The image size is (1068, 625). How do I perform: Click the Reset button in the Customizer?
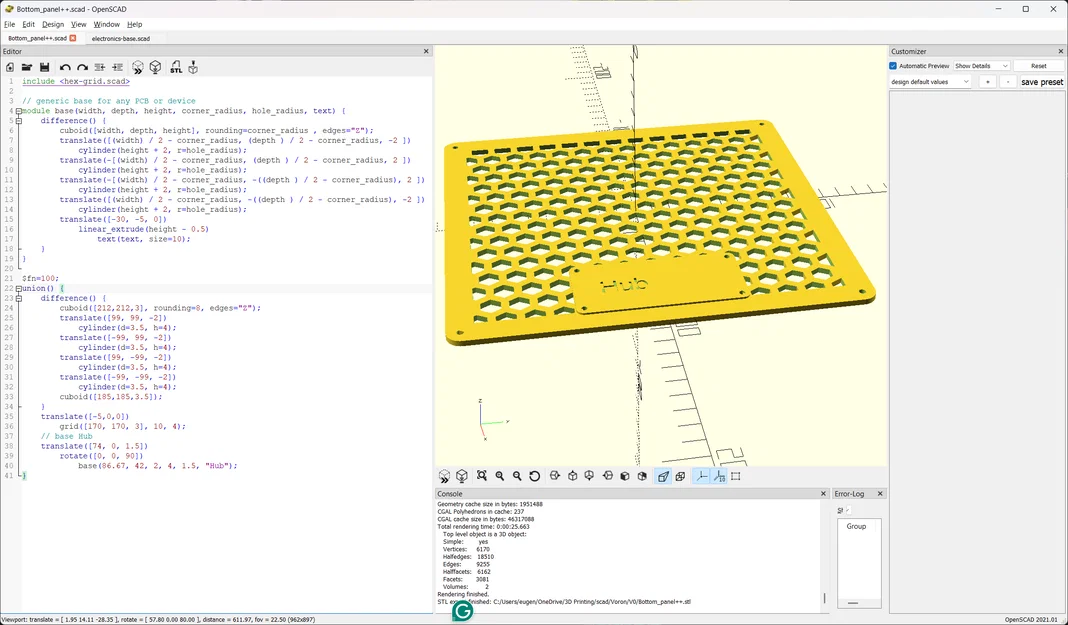[x=1038, y=66]
